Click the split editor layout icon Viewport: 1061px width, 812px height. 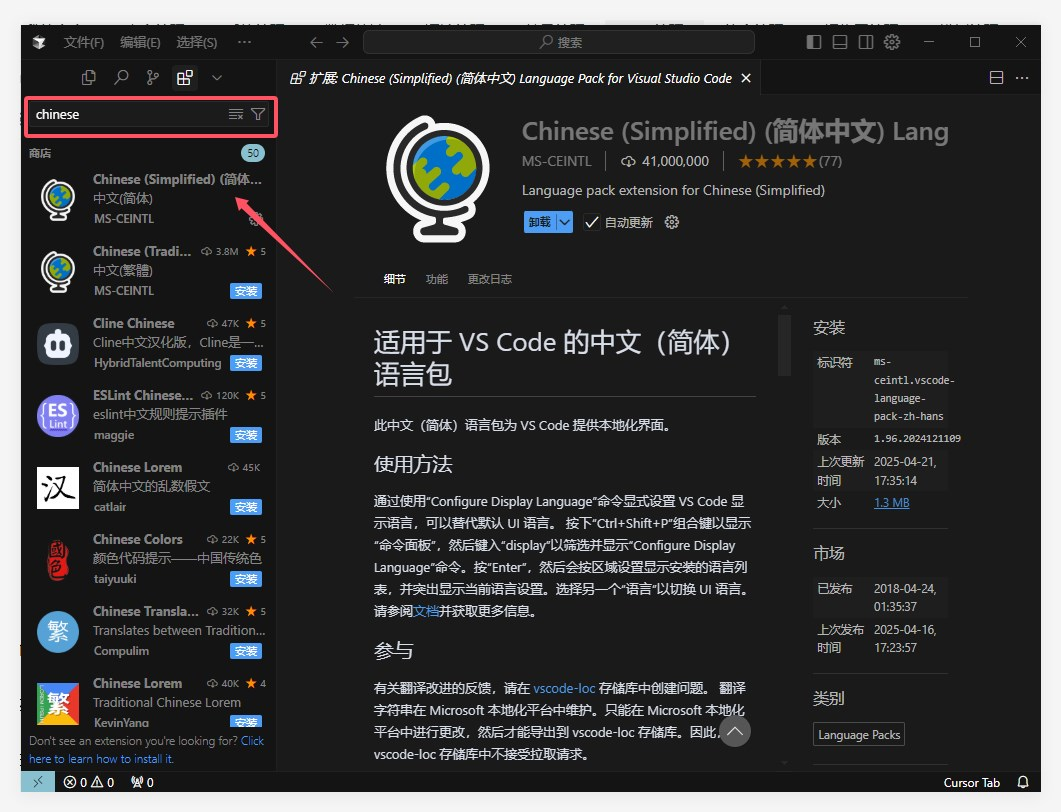996,78
